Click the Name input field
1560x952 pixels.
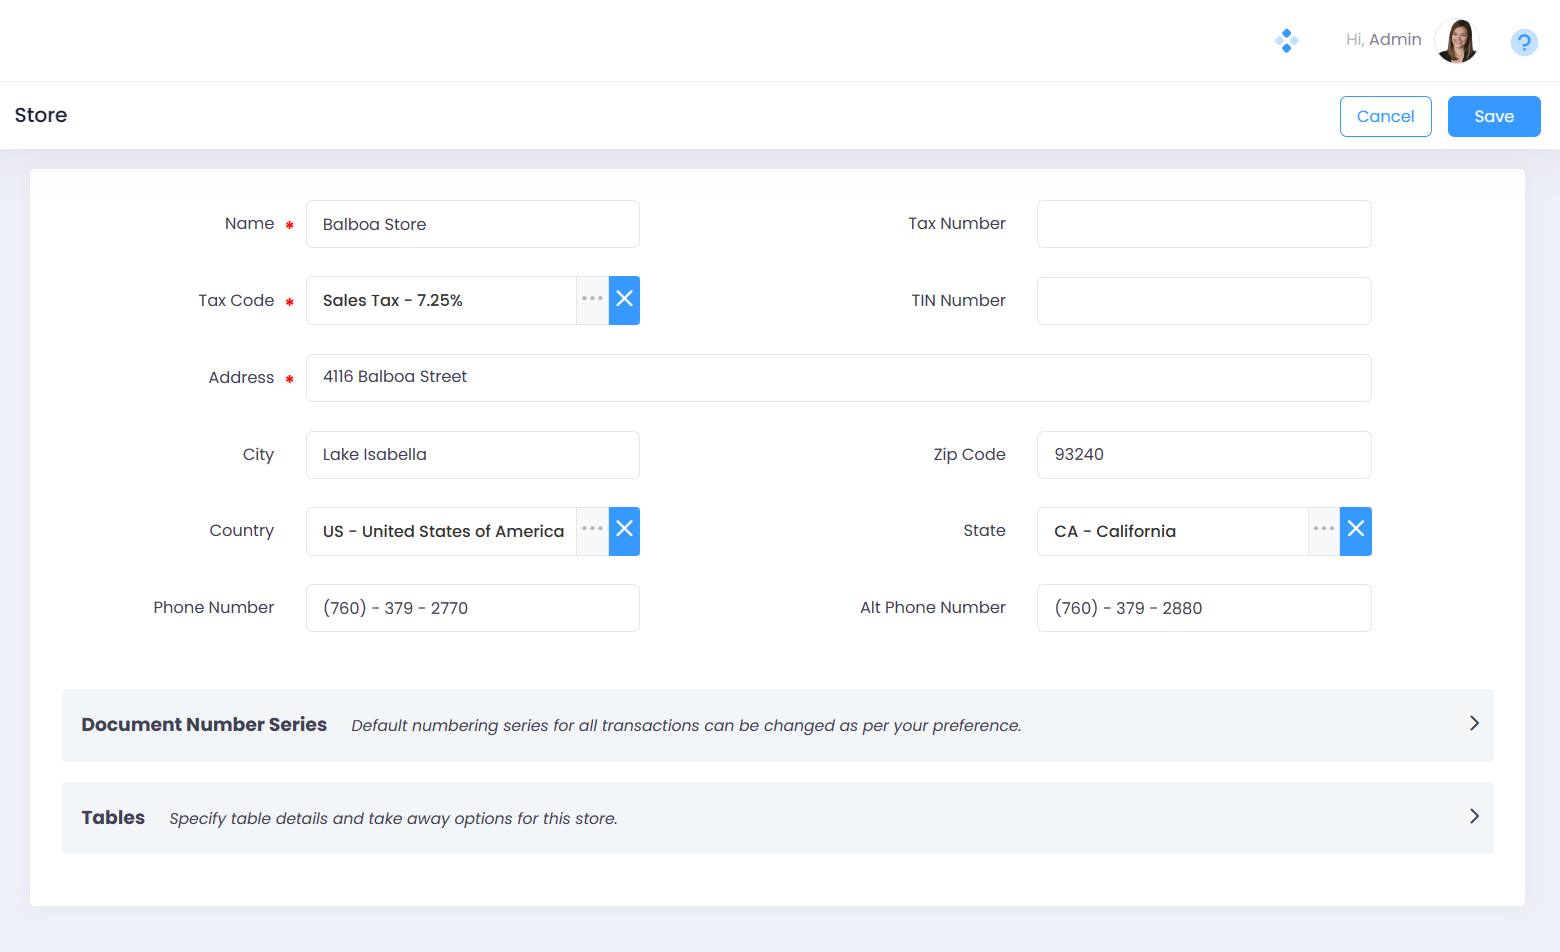coord(472,224)
